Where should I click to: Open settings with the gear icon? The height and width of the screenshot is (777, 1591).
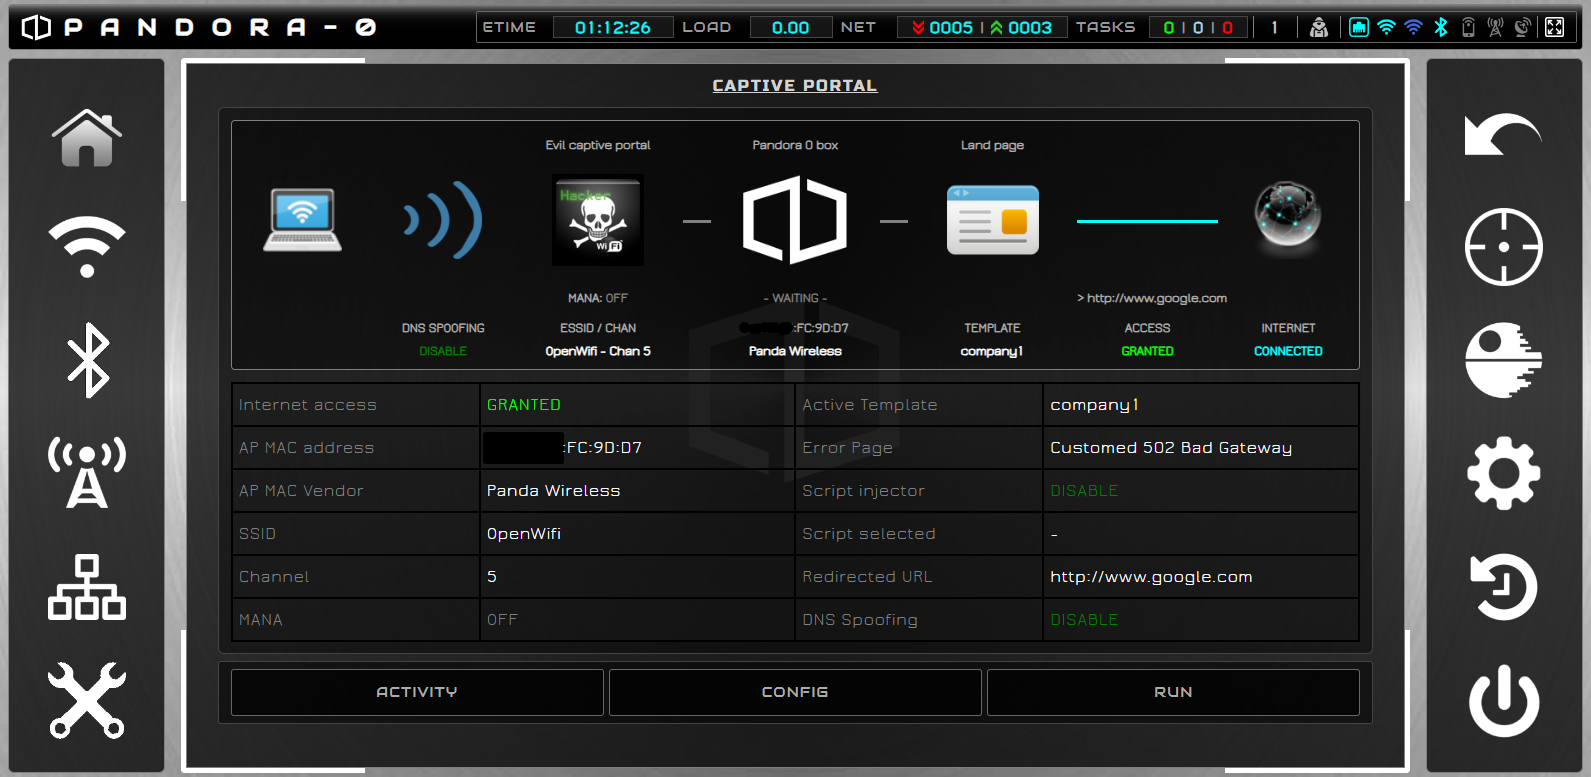coord(1503,473)
